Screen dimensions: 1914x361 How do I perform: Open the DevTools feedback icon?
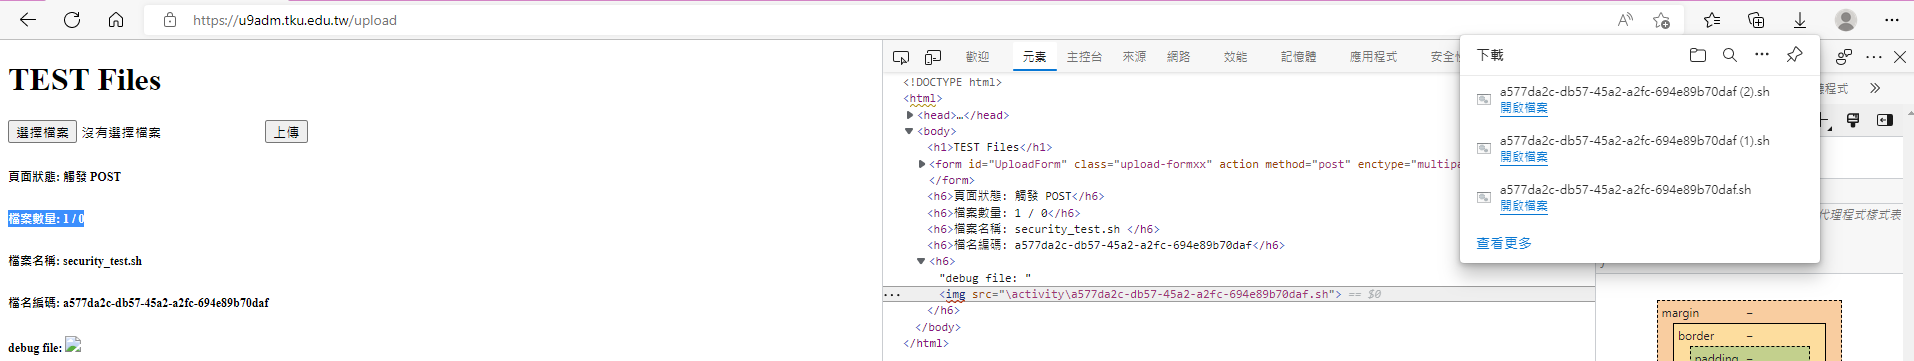coord(1844,57)
